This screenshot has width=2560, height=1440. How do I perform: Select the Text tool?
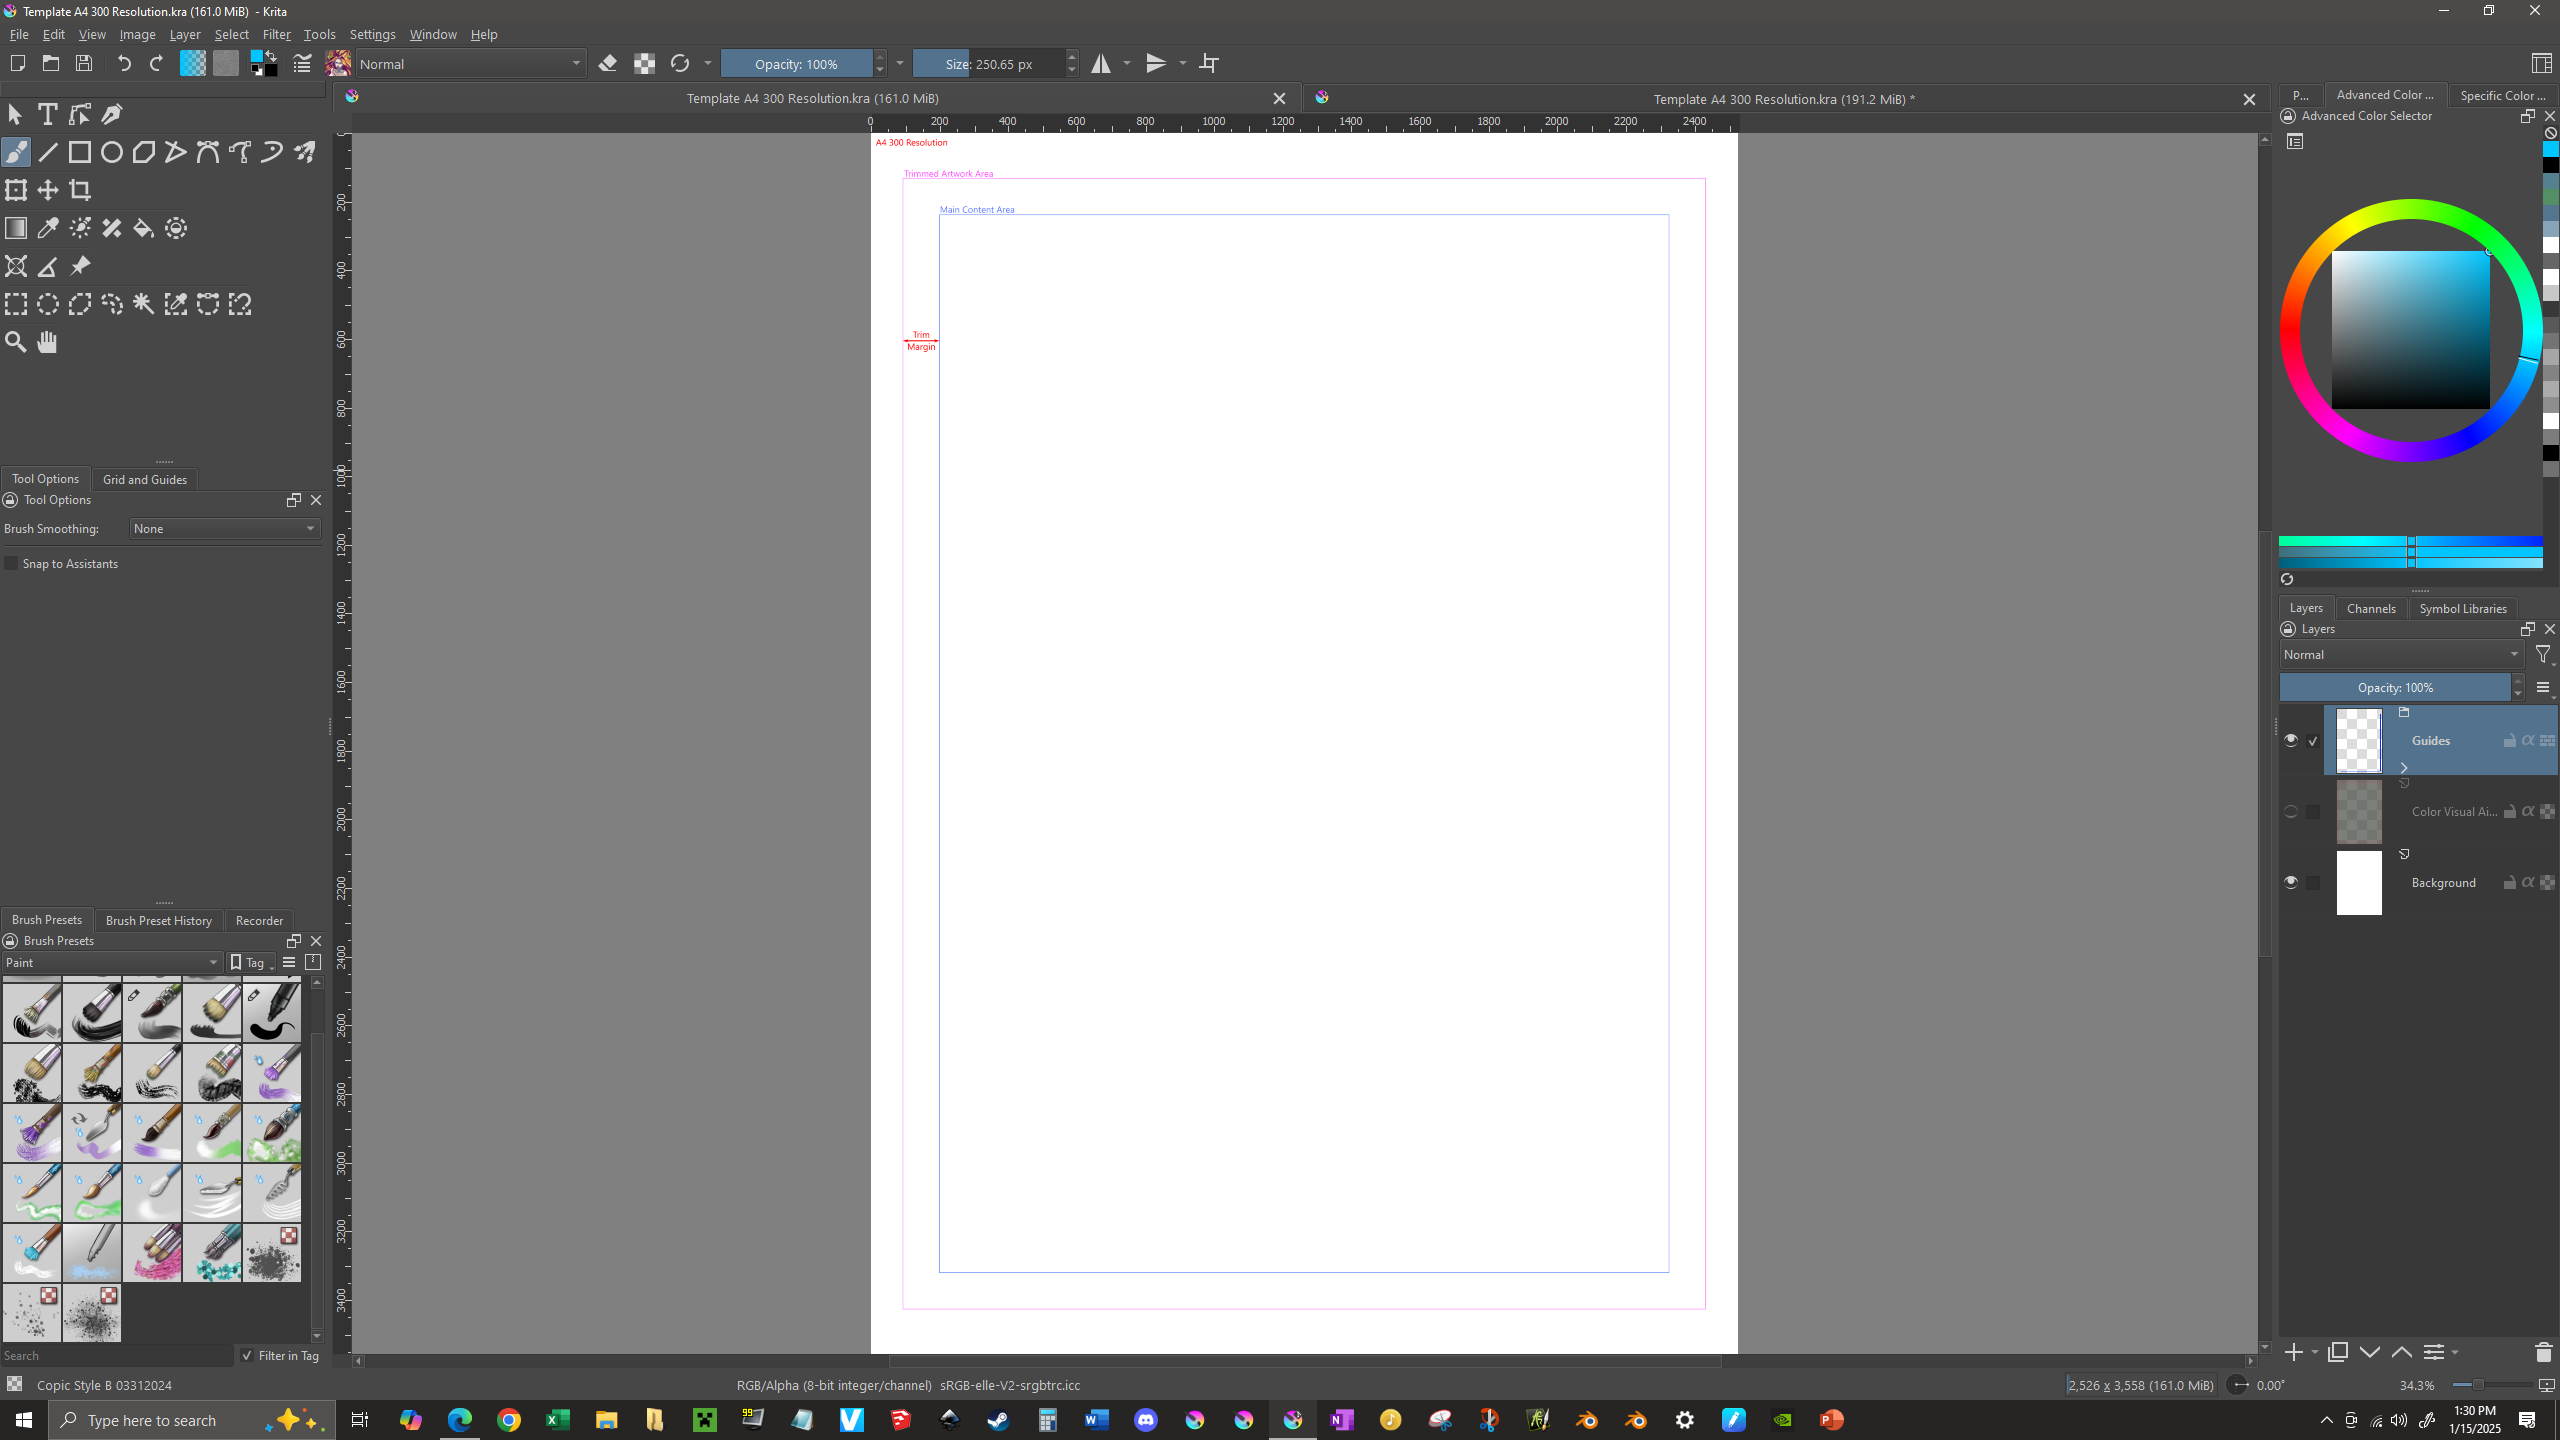coord(47,114)
